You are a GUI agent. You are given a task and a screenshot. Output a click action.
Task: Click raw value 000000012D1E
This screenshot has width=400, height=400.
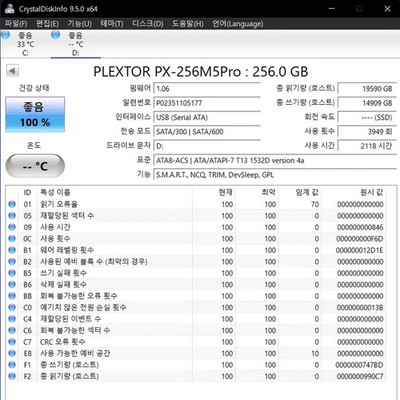[359, 250]
